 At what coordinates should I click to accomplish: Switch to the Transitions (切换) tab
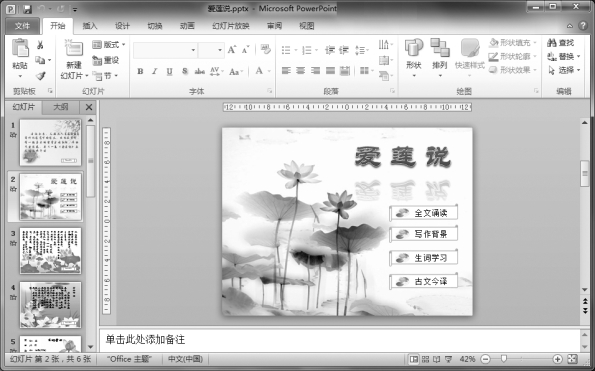click(154, 26)
